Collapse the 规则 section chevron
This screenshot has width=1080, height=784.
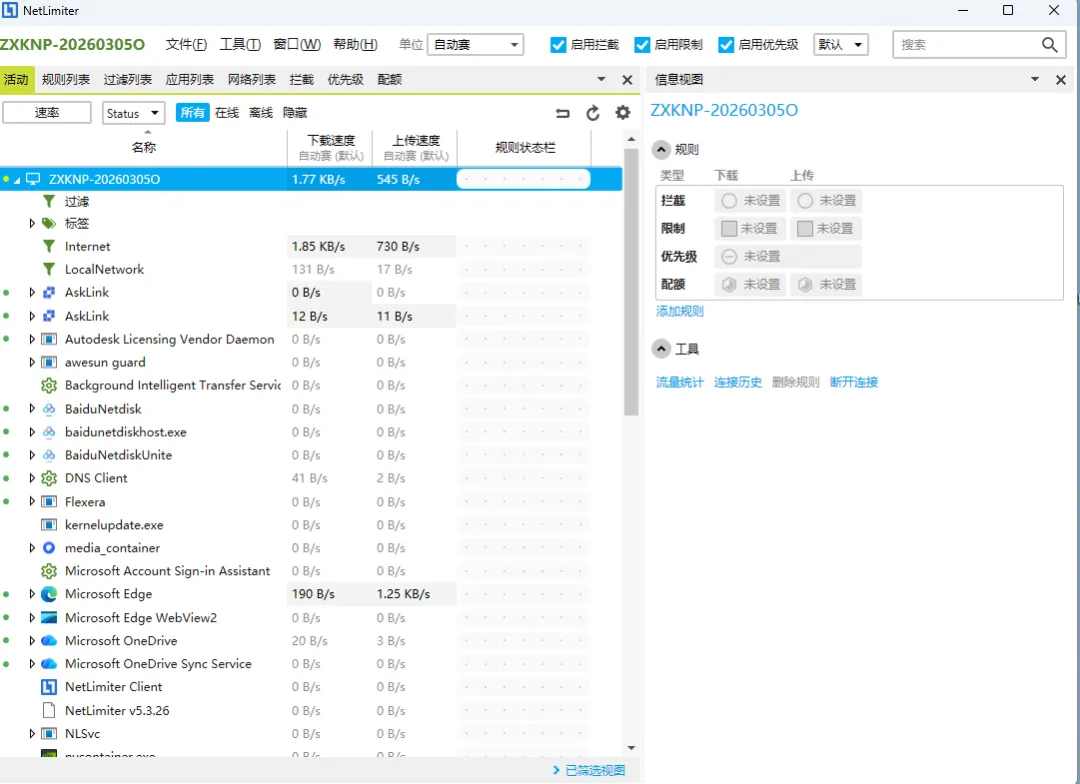pyautogui.click(x=661, y=149)
